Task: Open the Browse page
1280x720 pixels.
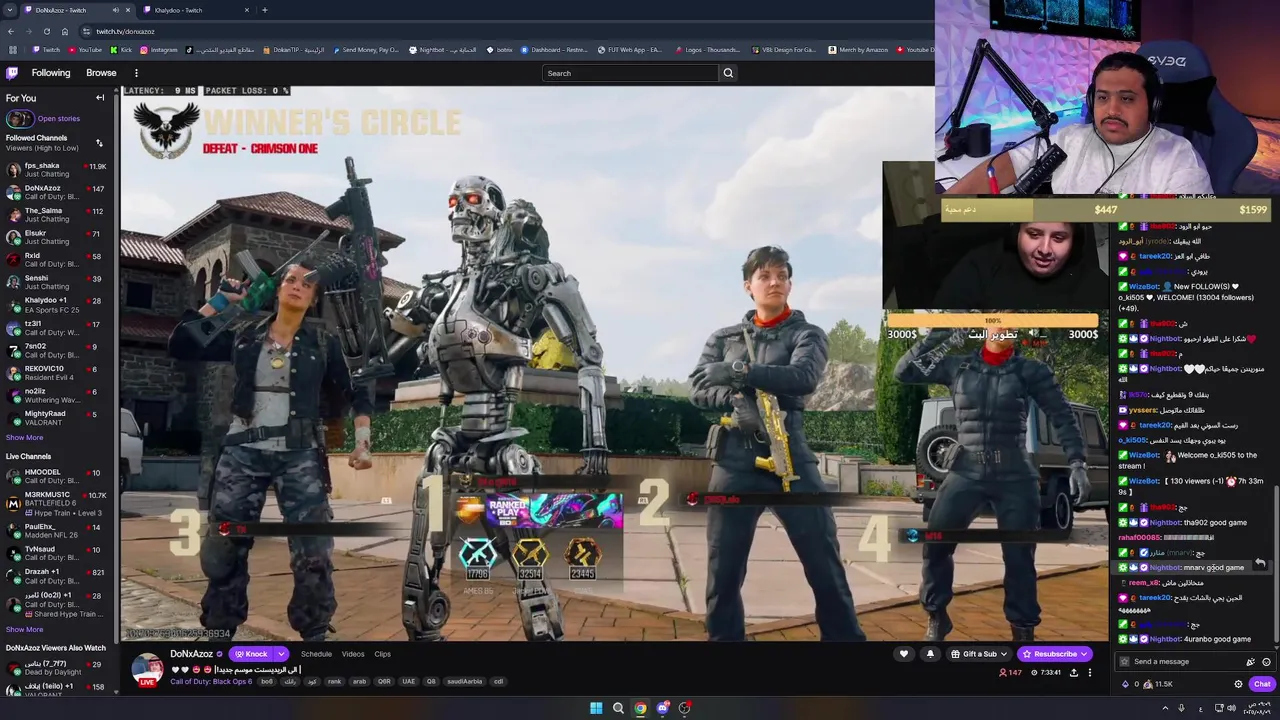Action: pos(101,73)
